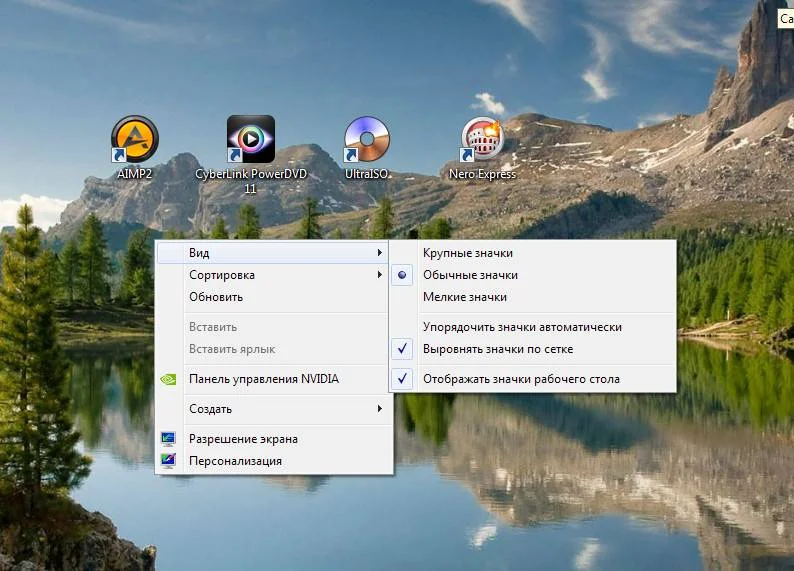The height and width of the screenshot is (571, 794).
Task: Open Панель управления NVIDIA
Action: [273, 379]
